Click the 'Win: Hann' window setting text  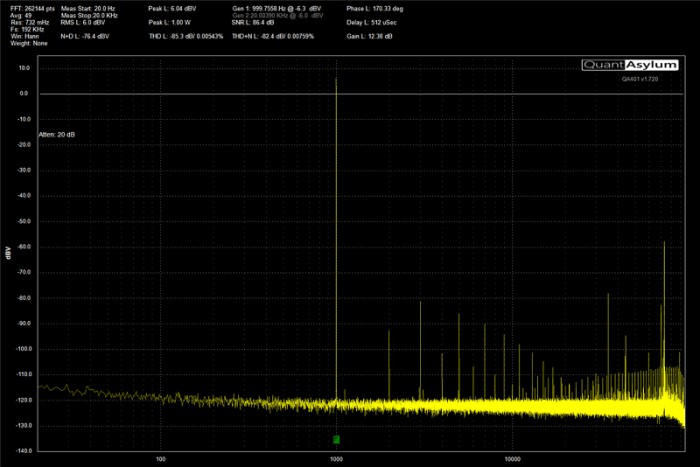[x=25, y=37]
